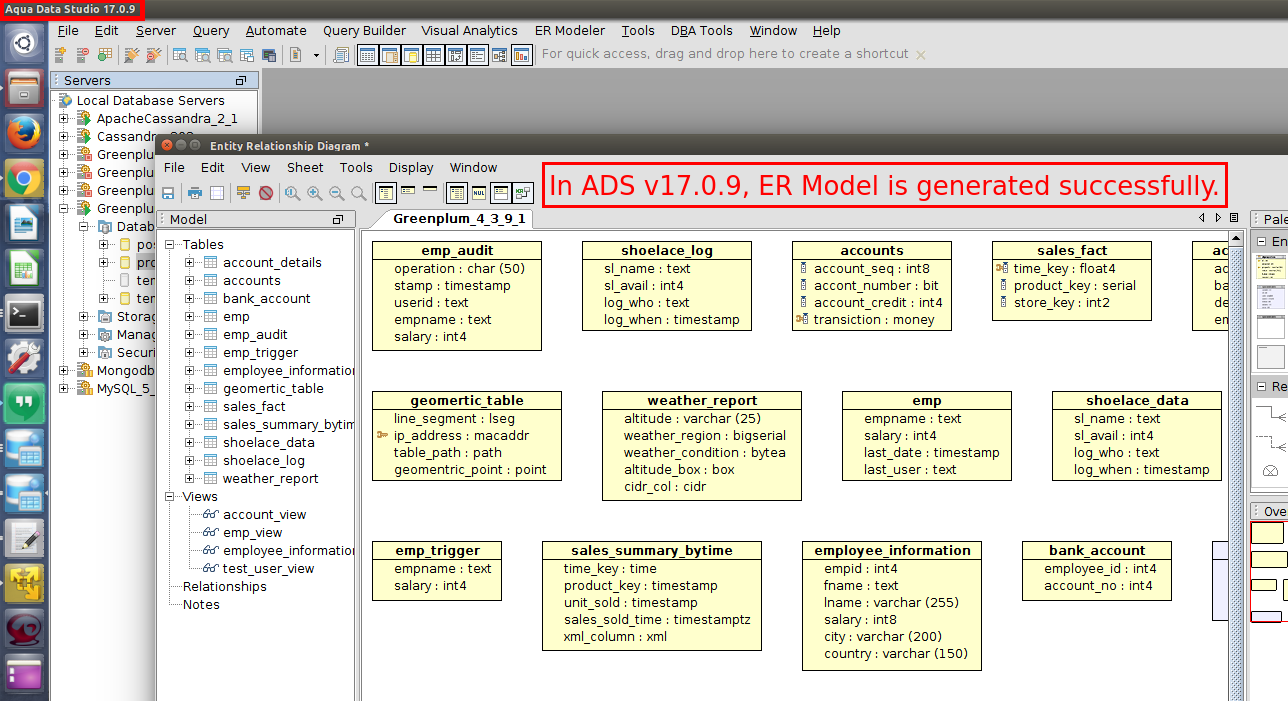This screenshot has width=1288, height=701.
Task: Undock the Servers panel
Action: coord(240,81)
